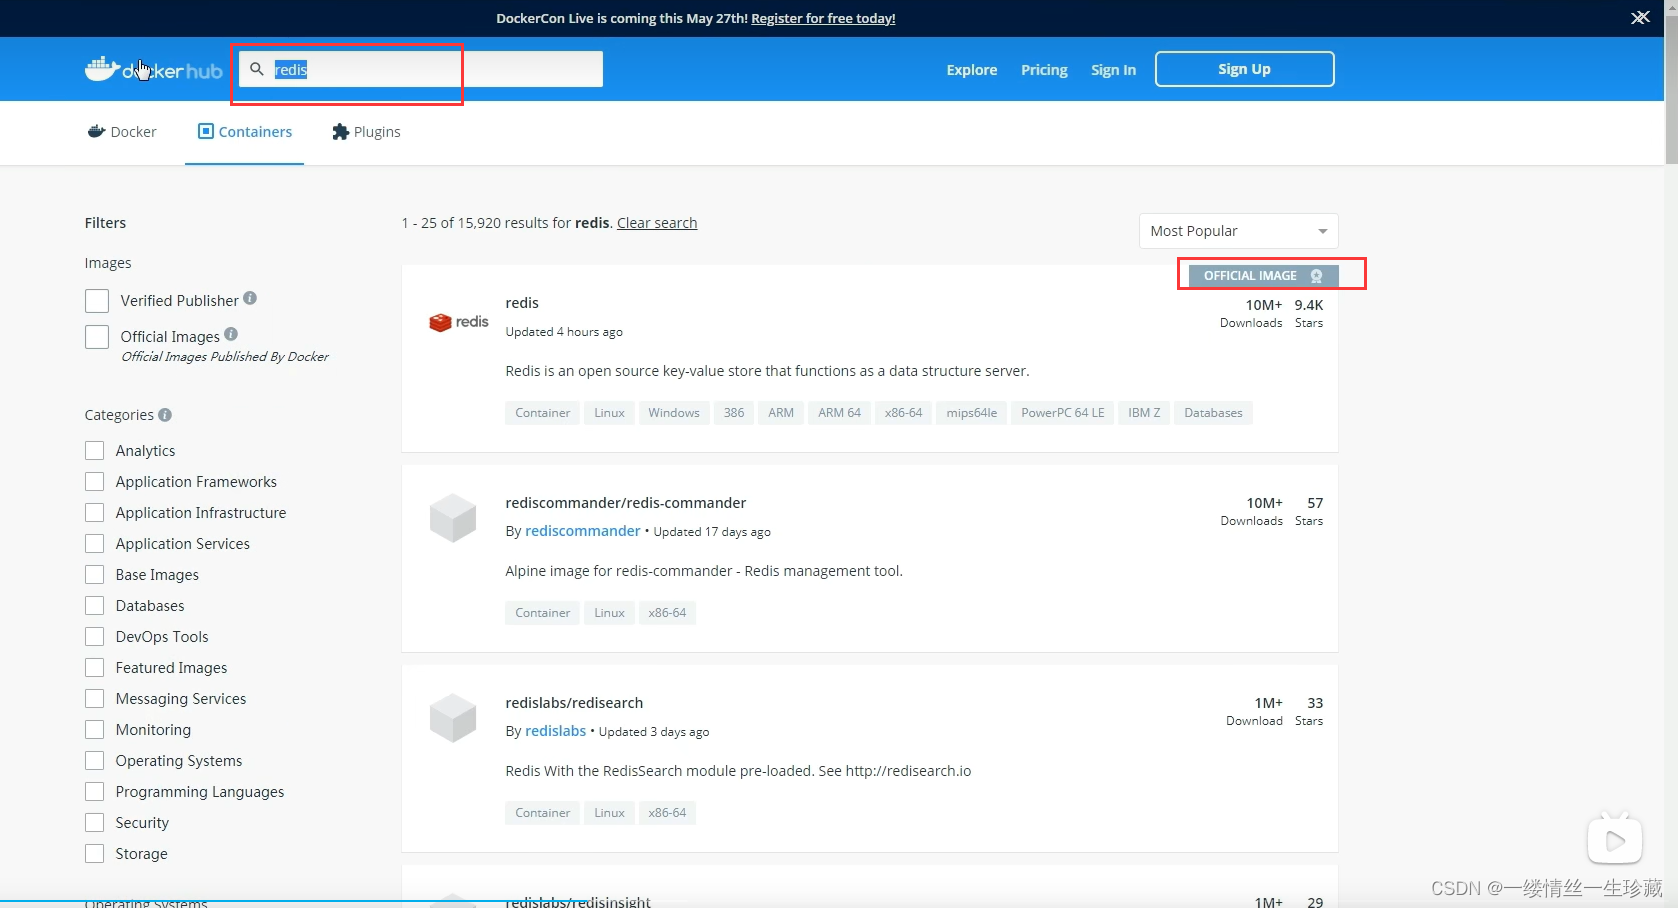Image resolution: width=1678 pixels, height=908 pixels.
Task: Check the DevOps Tools category
Action: click(x=95, y=636)
